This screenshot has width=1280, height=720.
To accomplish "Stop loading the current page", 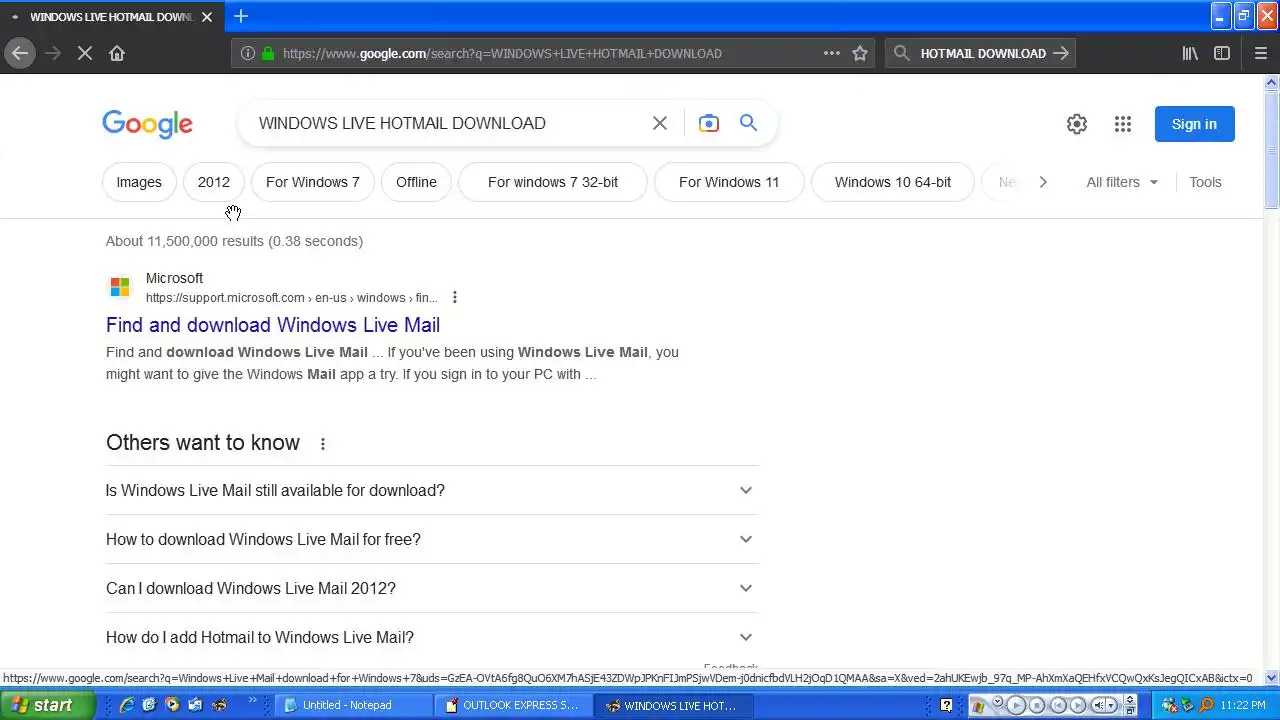I will pyautogui.click(x=85, y=53).
